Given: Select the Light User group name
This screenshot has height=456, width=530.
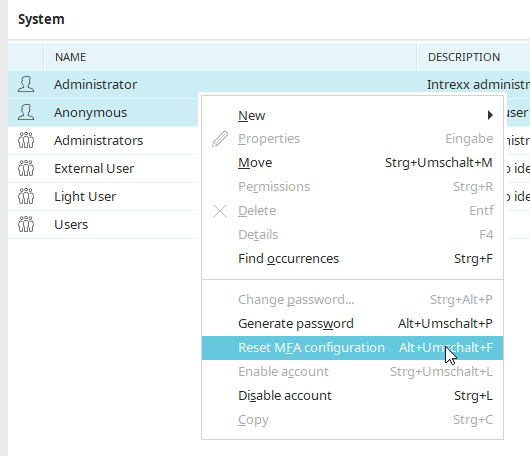Looking at the screenshot, I should 85,197.
